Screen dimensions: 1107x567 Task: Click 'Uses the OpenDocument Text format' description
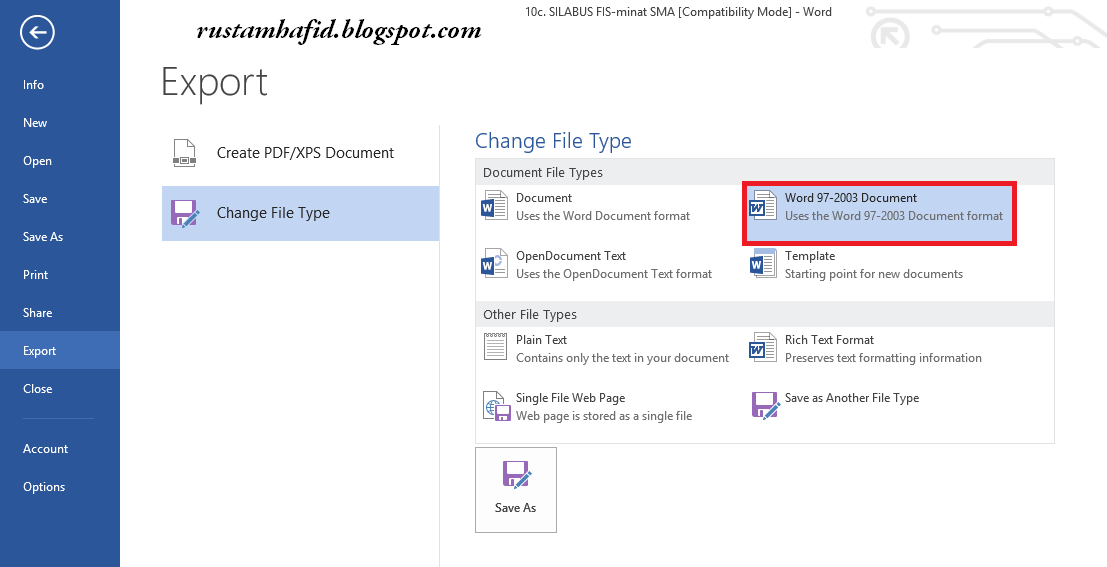tap(614, 274)
